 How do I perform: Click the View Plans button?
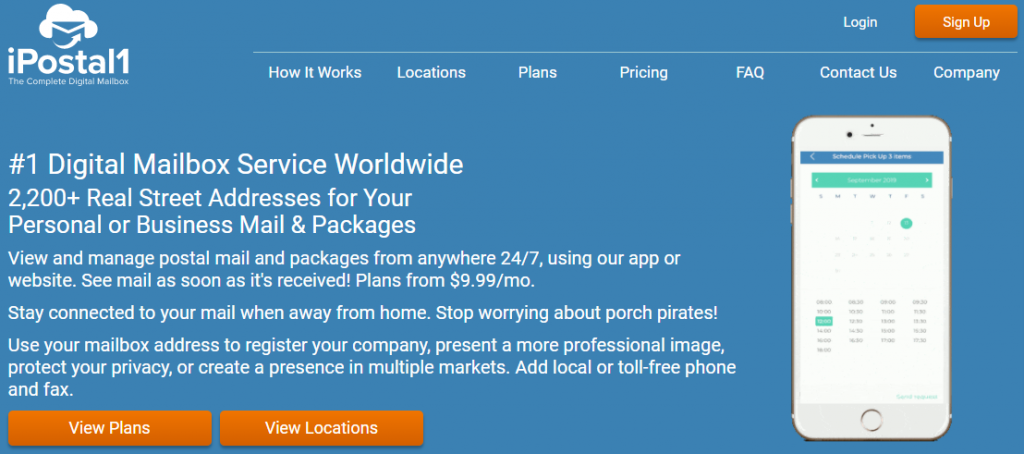110,428
